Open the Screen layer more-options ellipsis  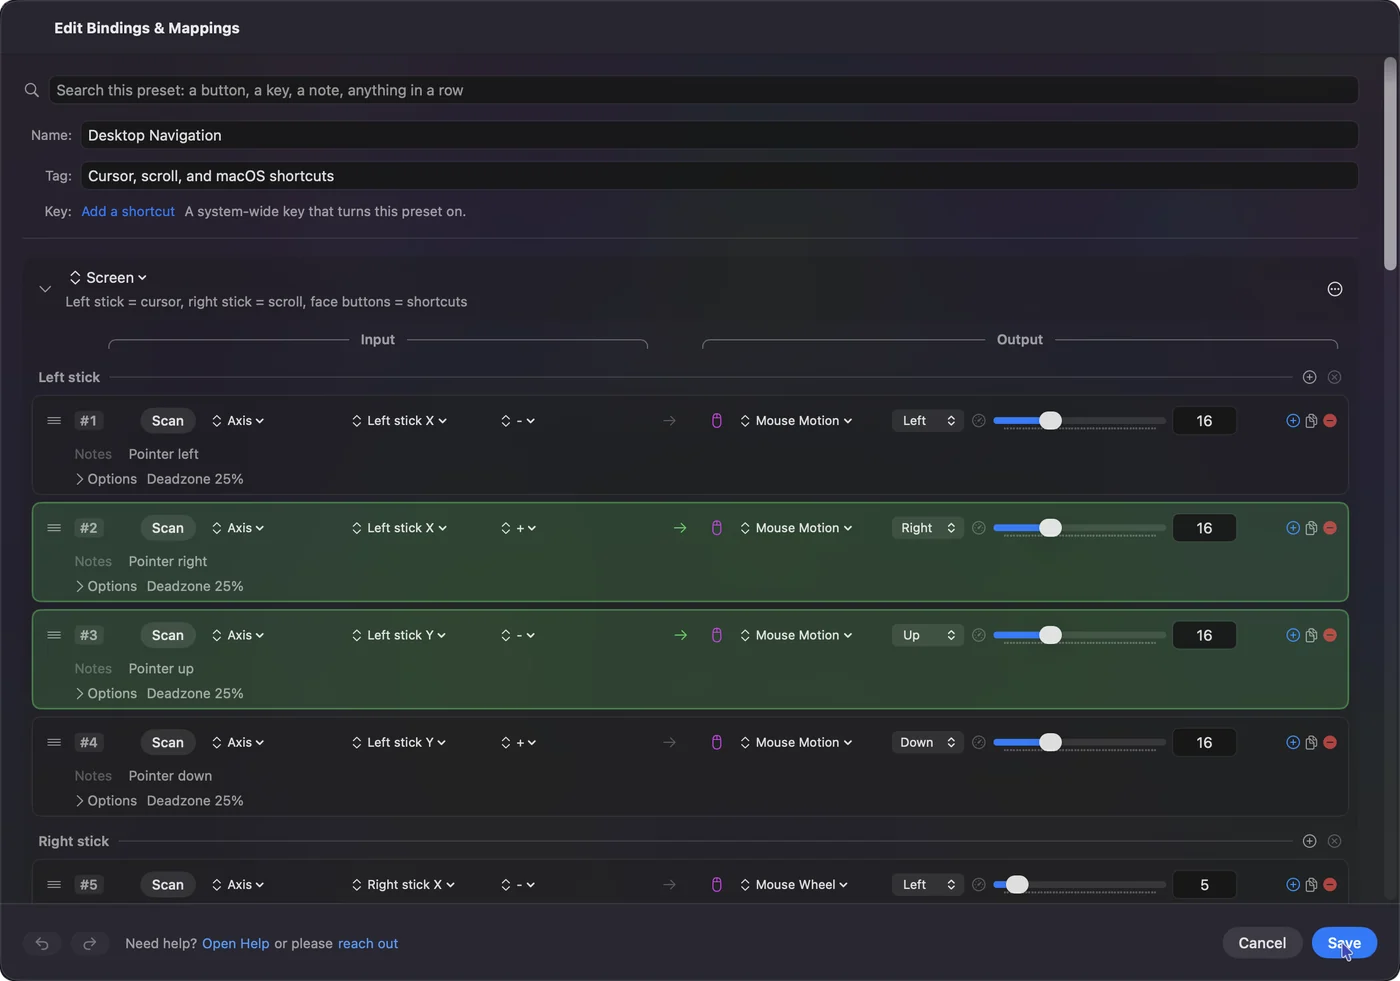pos(1334,289)
